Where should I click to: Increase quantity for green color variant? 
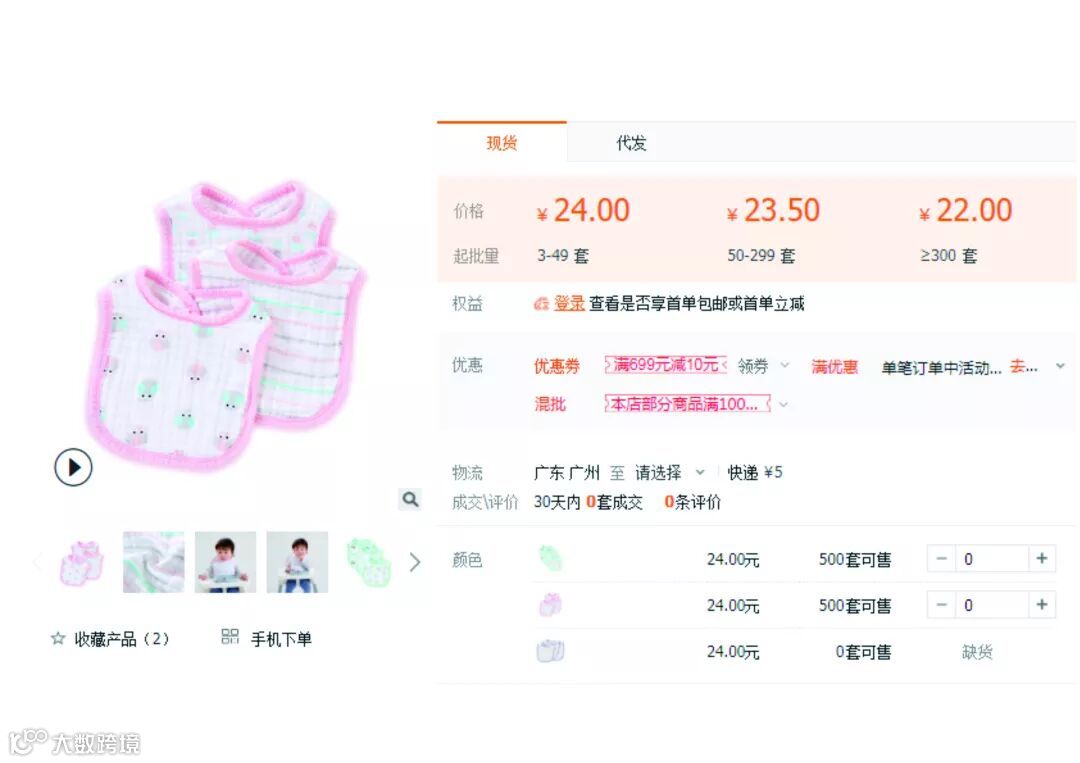[x=1041, y=558]
